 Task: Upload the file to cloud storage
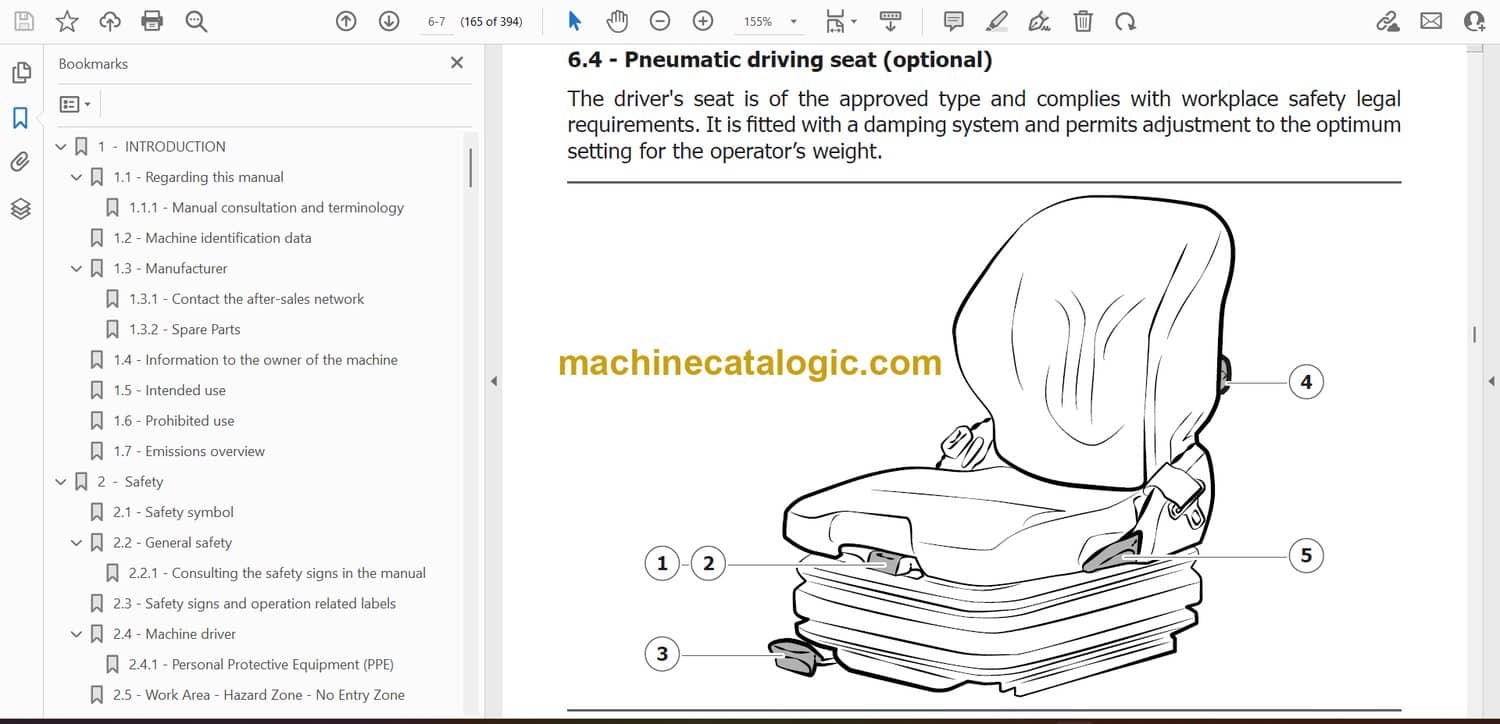point(110,21)
